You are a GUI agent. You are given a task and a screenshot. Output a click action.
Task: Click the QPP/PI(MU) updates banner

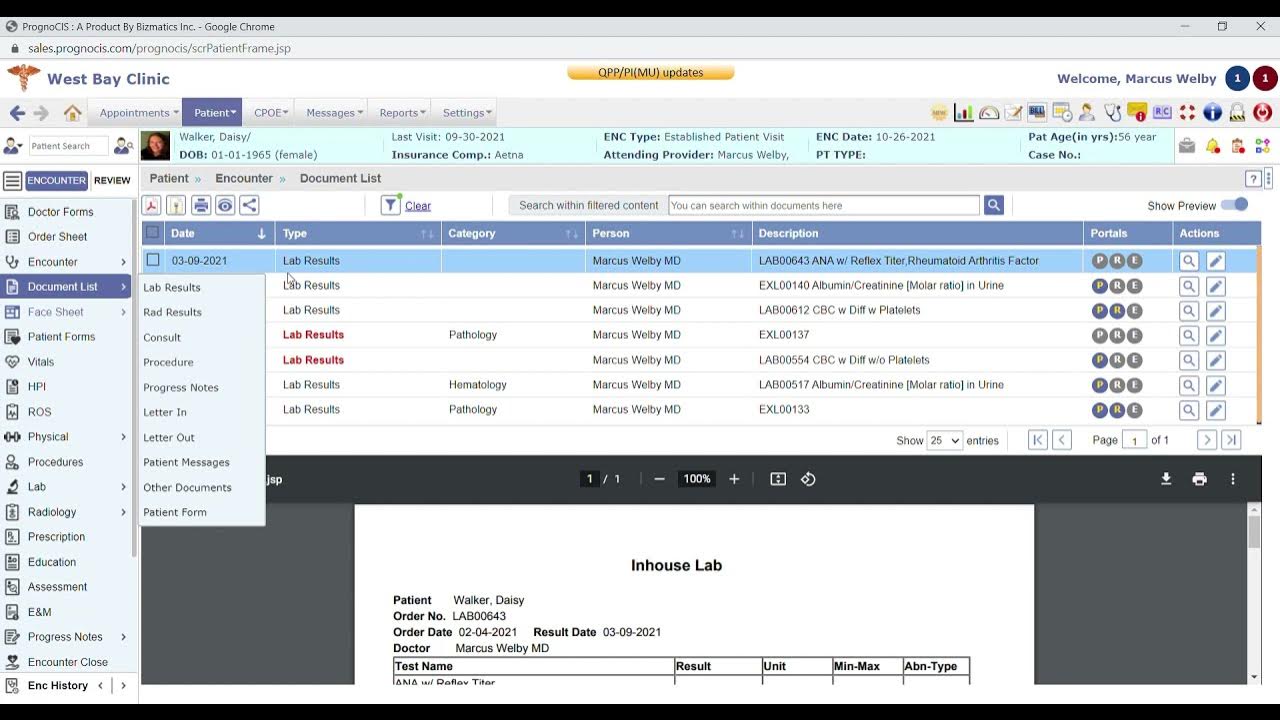651,72
